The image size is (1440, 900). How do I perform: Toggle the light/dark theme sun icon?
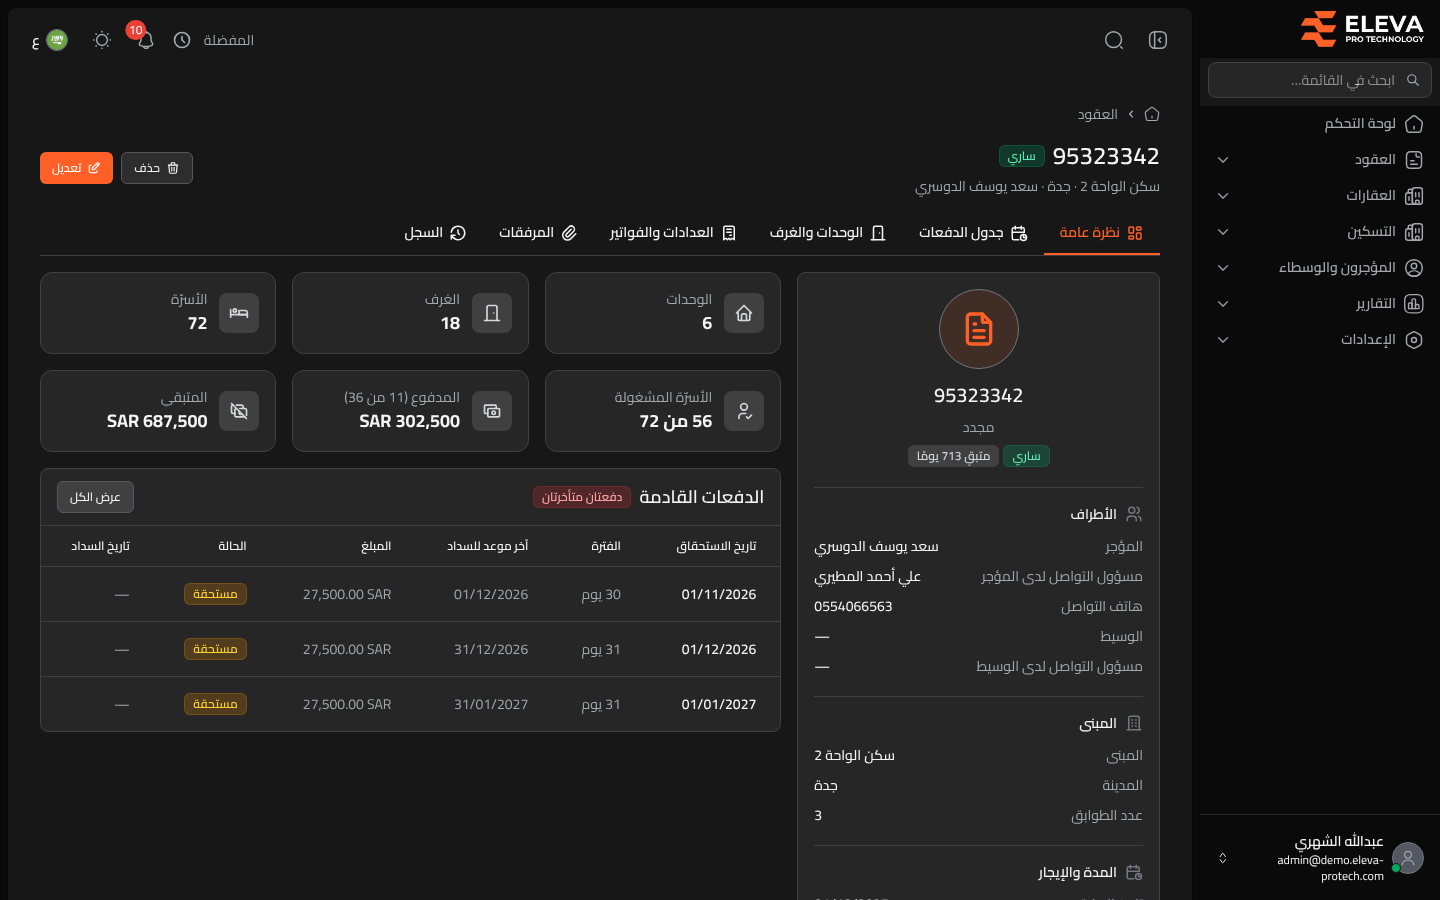point(102,40)
